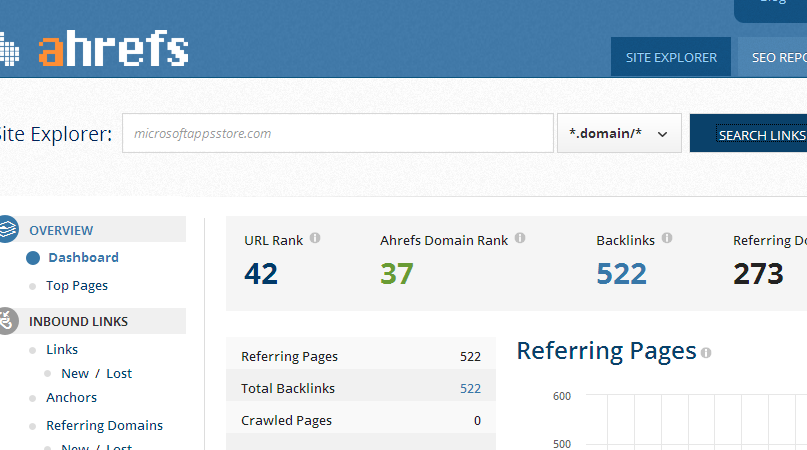Open New links under Links
This screenshot has width=807, height=450.
click(x=75, y=374)
